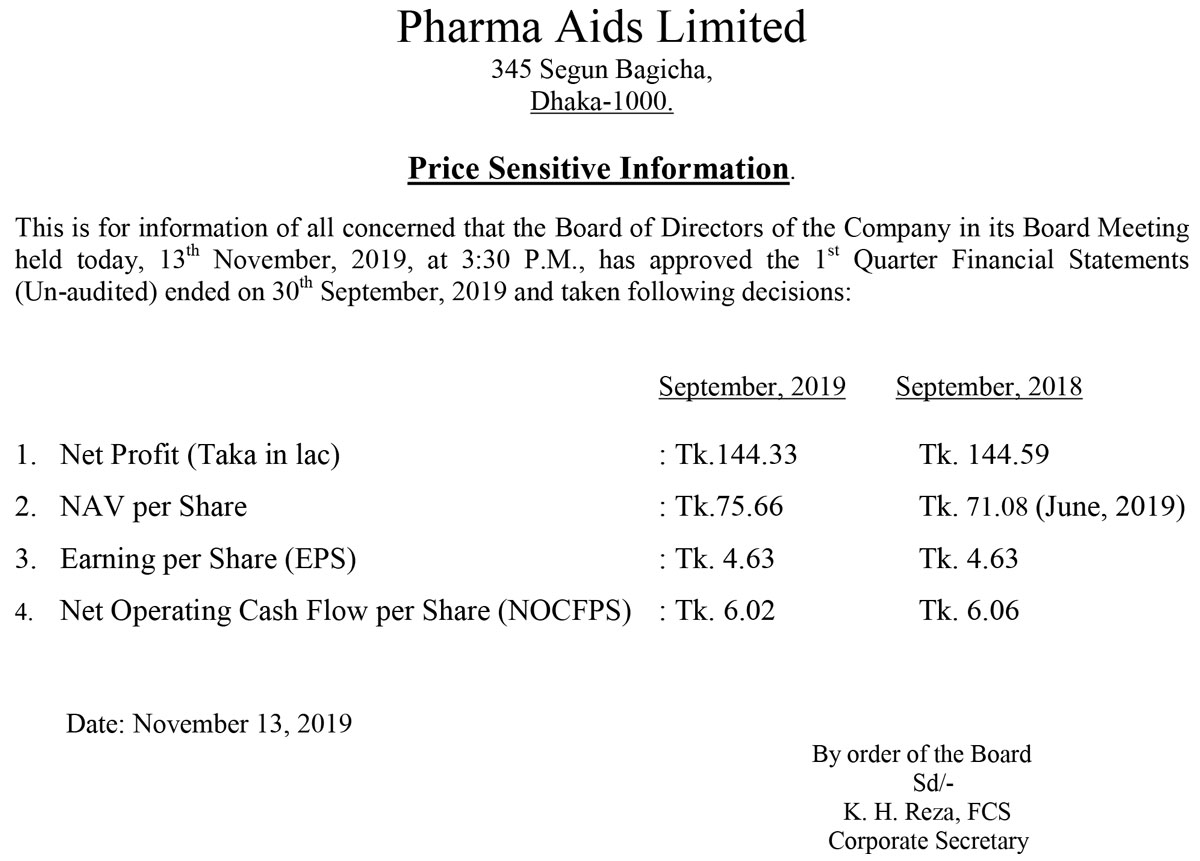Click the Net Profit (Taka in lac) label
Viewport: 1200px width, 861px height.
[200, 456]
